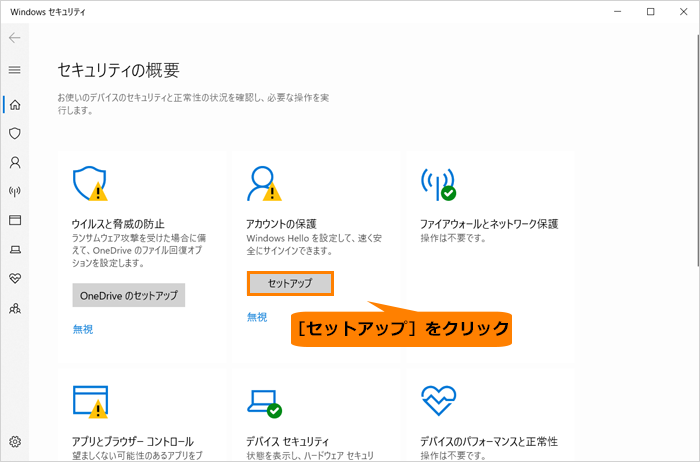The image size is (700, 462).
Task: Open デバイスのパフォーマンスと正常性 heading
Action: point(489,441)
